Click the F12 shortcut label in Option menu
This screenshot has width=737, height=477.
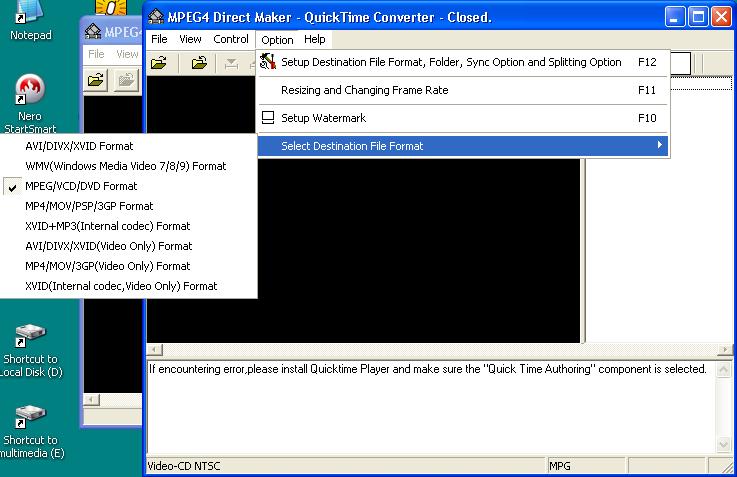tap(647, 62)
